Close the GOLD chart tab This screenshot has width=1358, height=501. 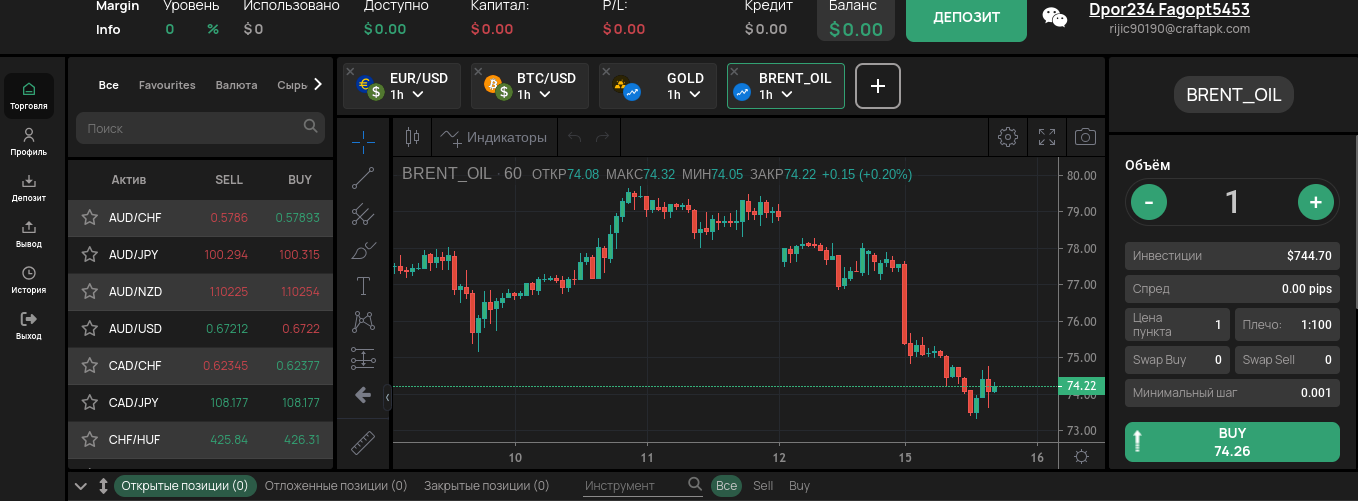point(607,71)
